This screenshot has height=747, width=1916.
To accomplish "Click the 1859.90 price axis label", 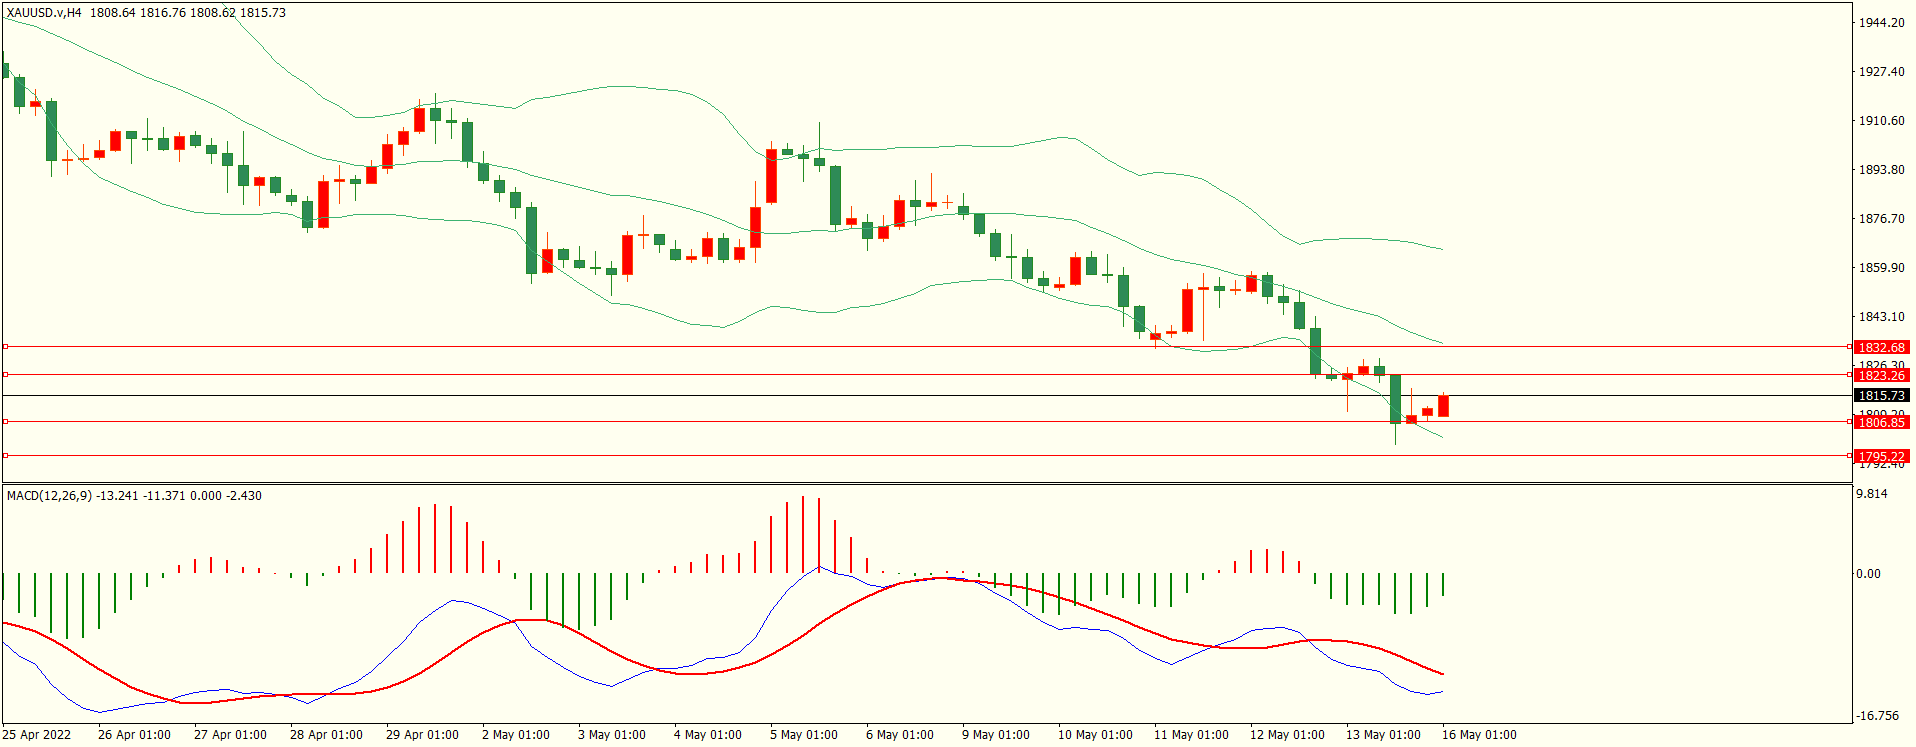I will [1881, 268].
